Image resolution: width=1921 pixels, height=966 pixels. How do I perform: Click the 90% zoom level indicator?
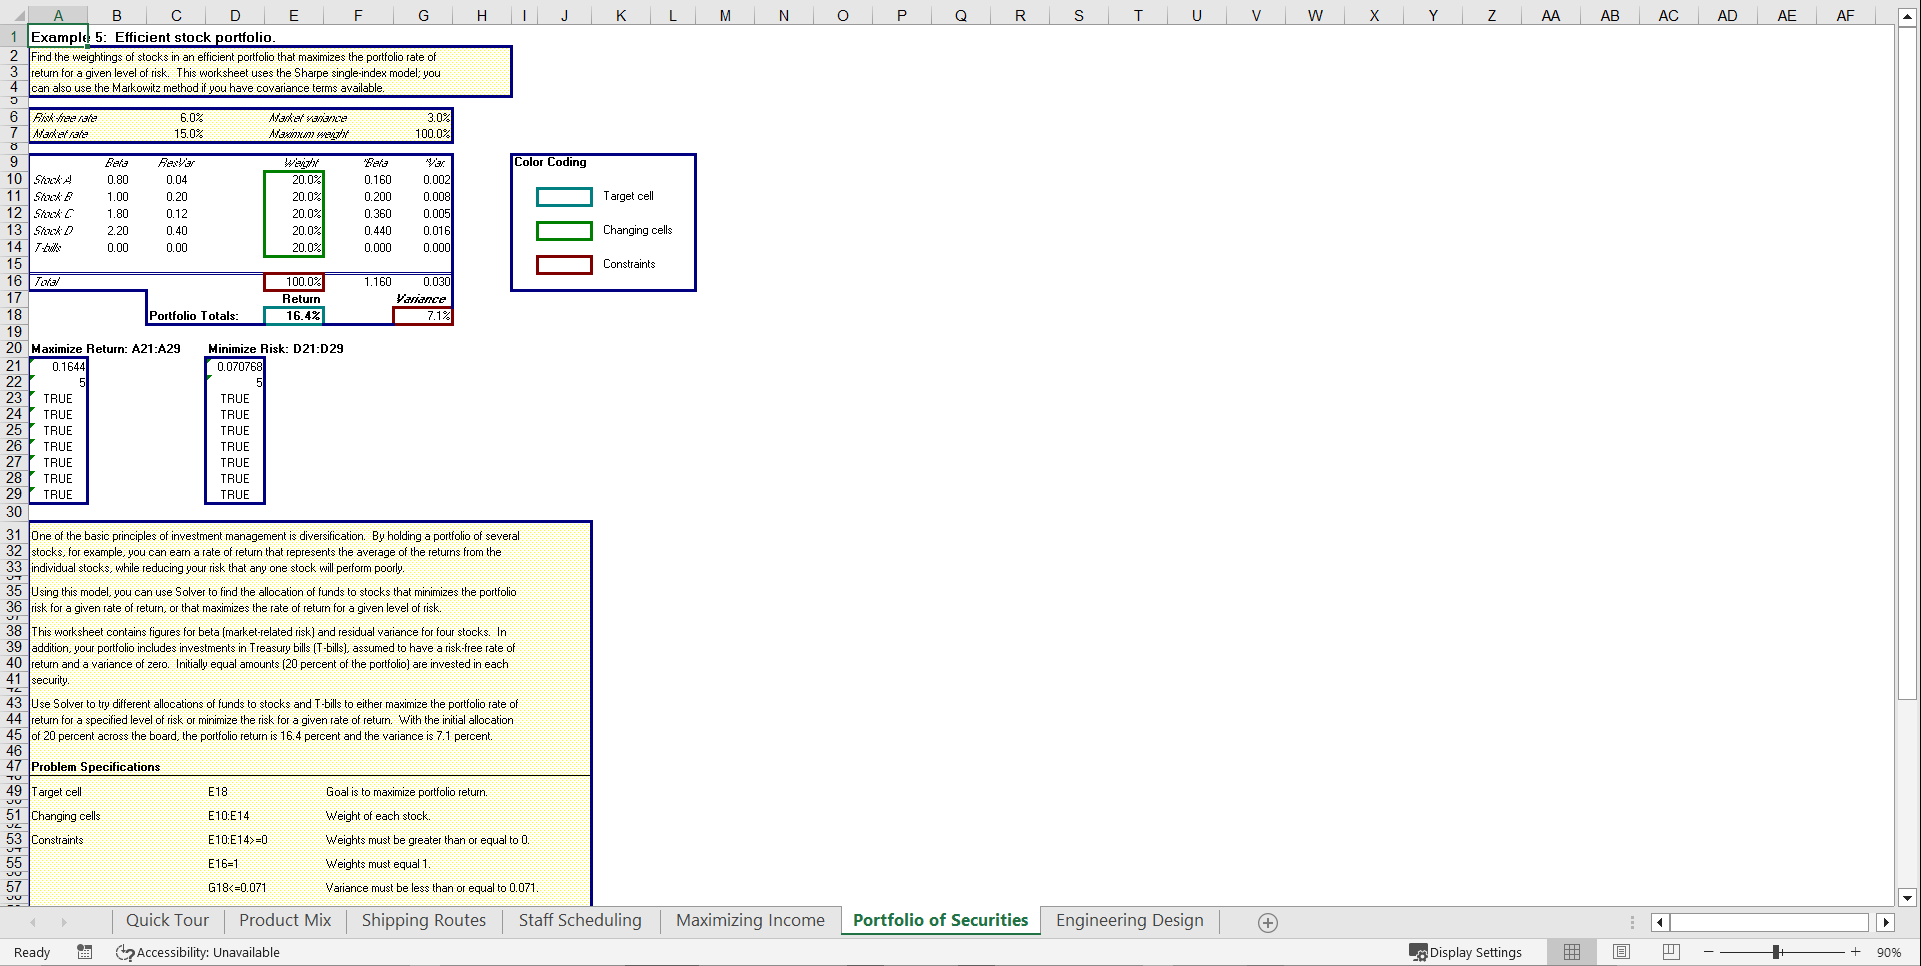[x=1890, y=952]
